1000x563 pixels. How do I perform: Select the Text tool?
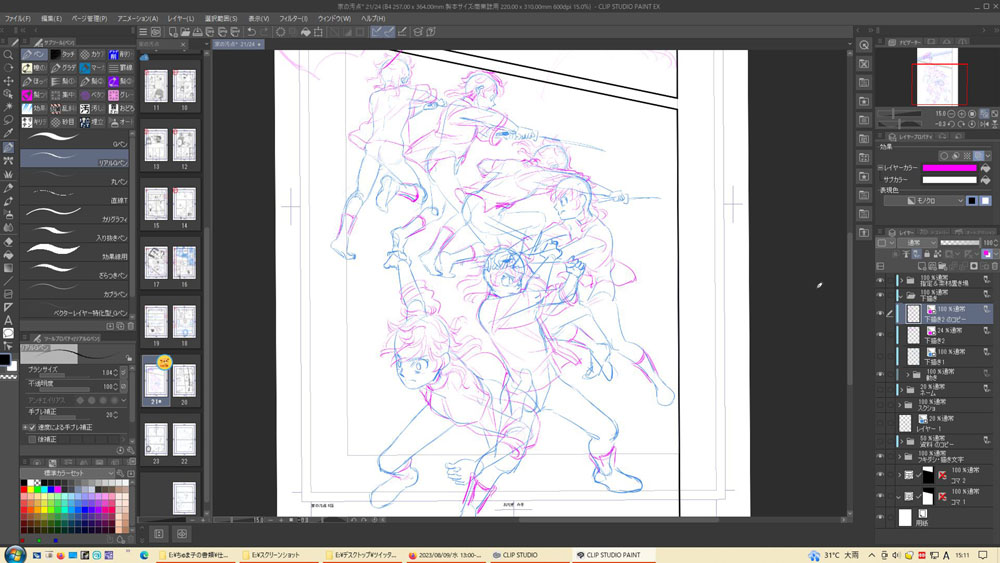pyautogui.click(x=8, y=321)
